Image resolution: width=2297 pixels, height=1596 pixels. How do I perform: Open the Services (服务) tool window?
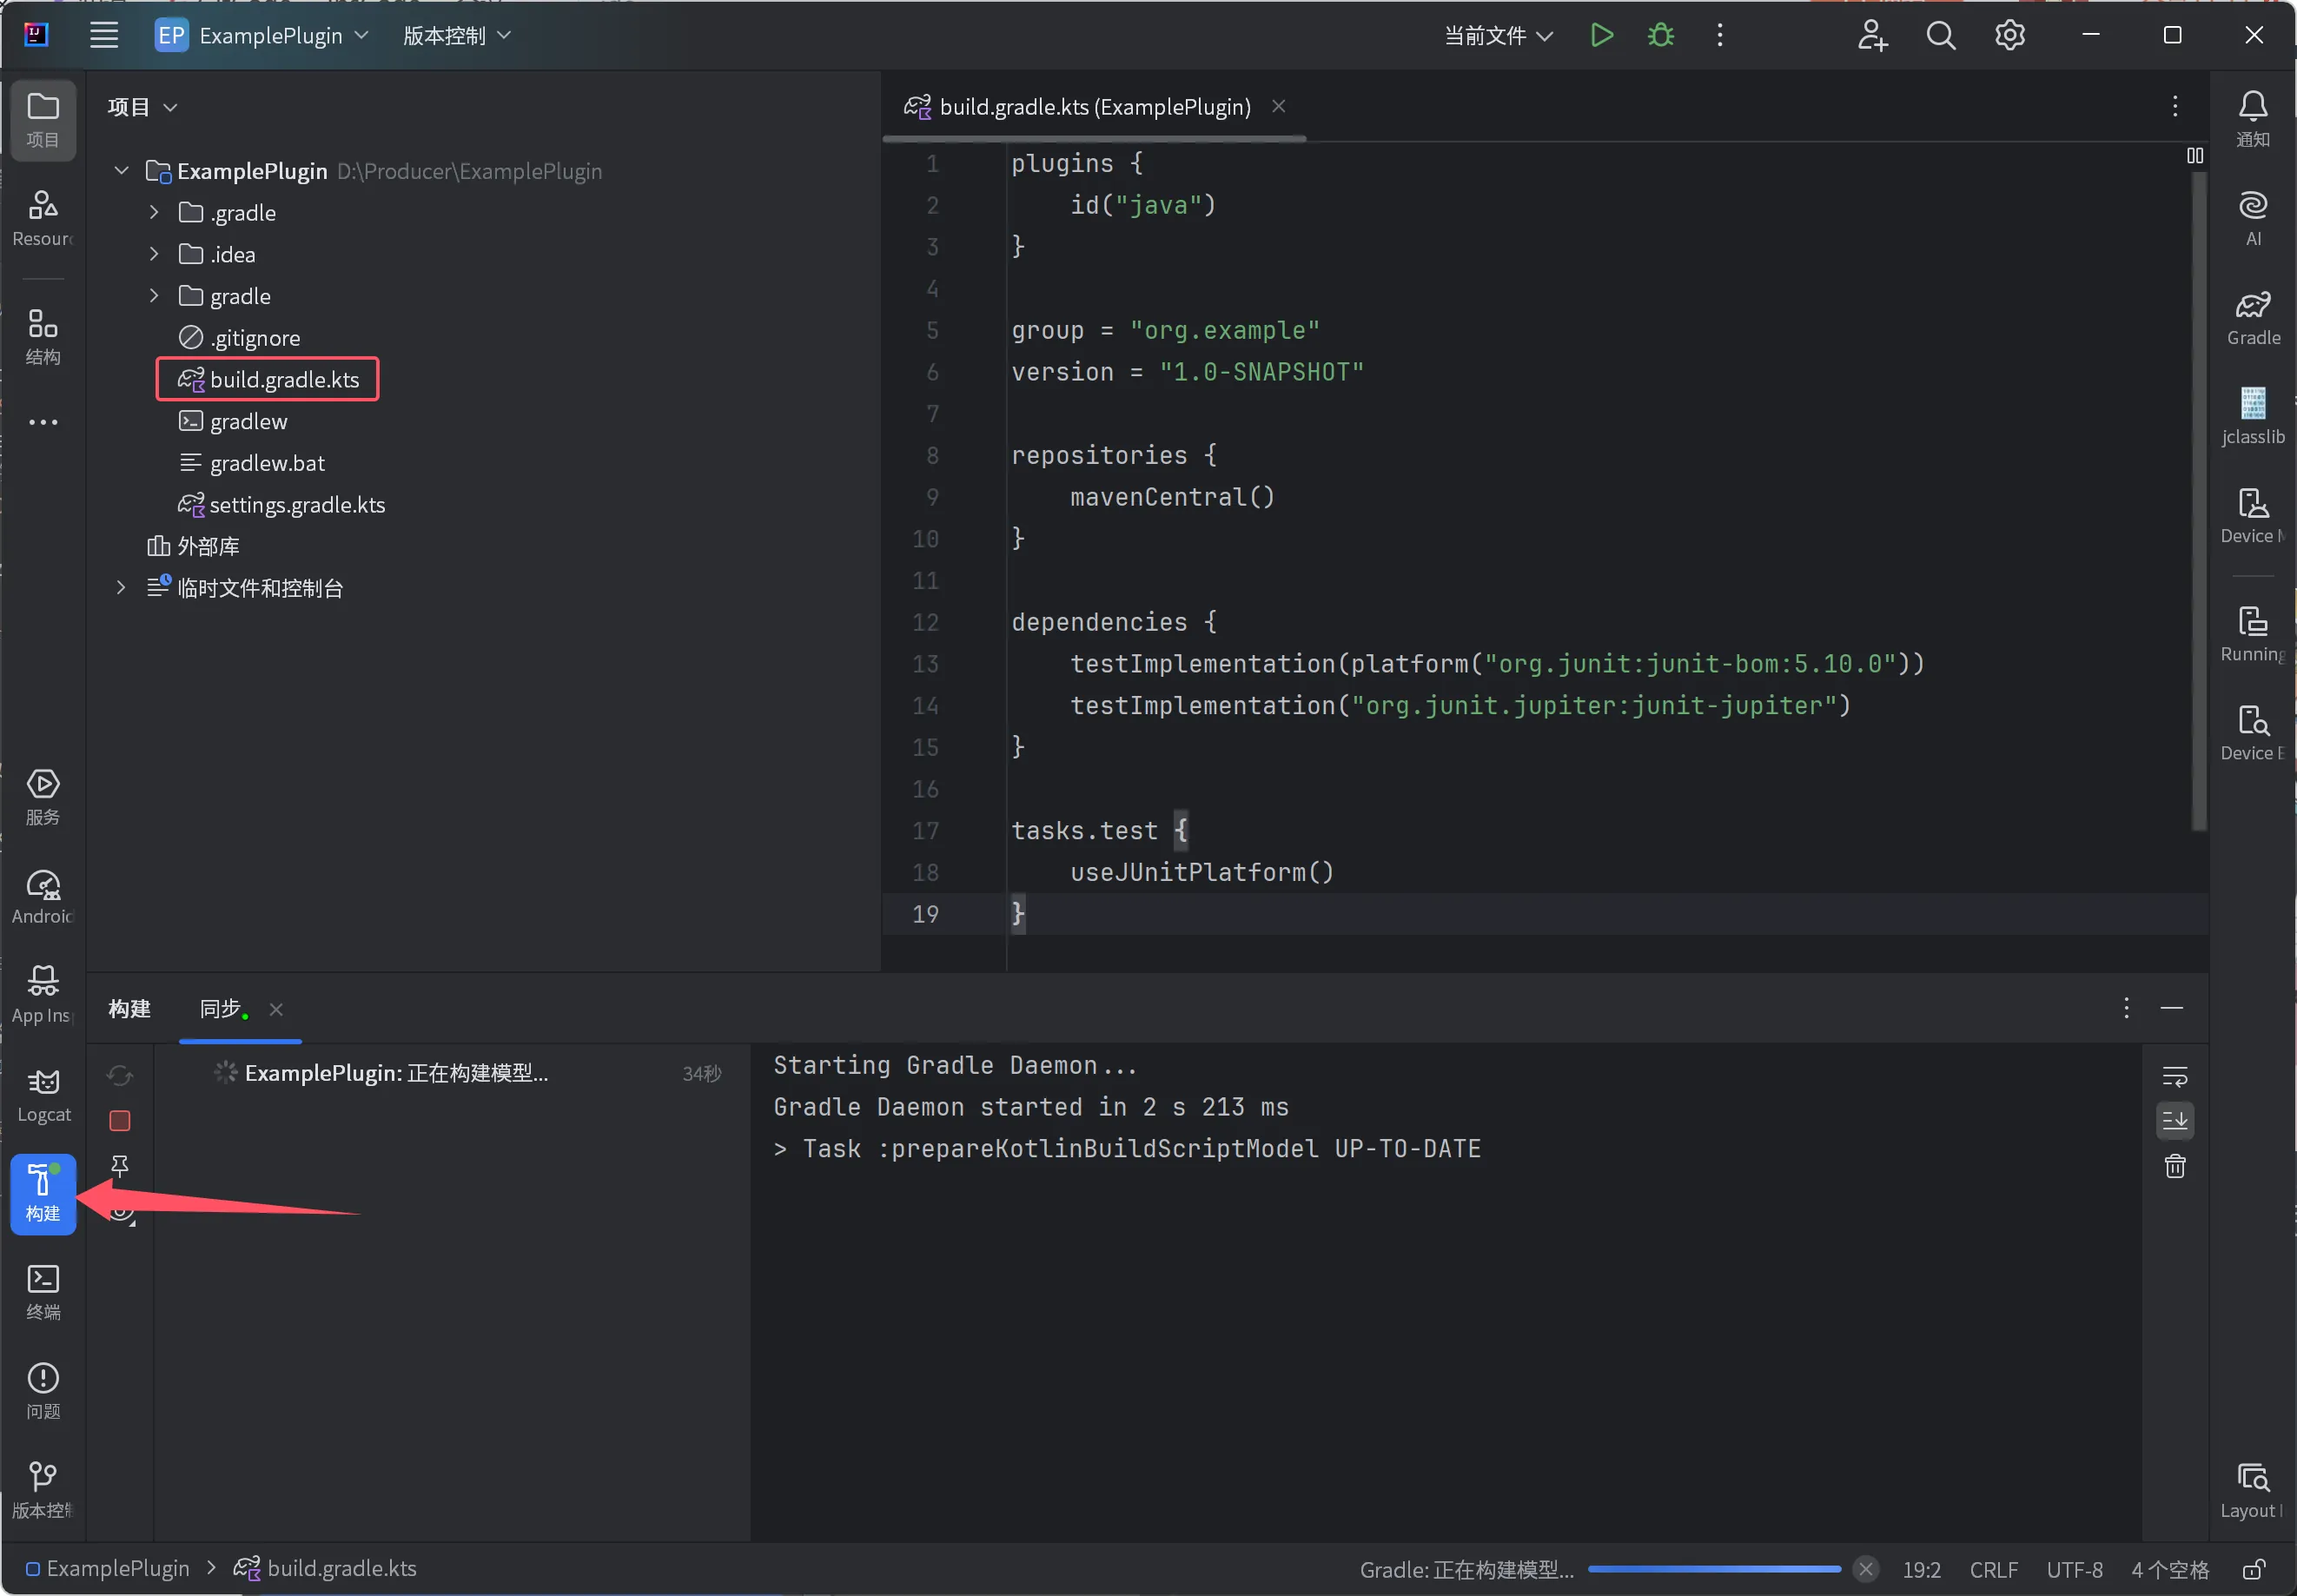pyautogui.click(x=43, y=797)
